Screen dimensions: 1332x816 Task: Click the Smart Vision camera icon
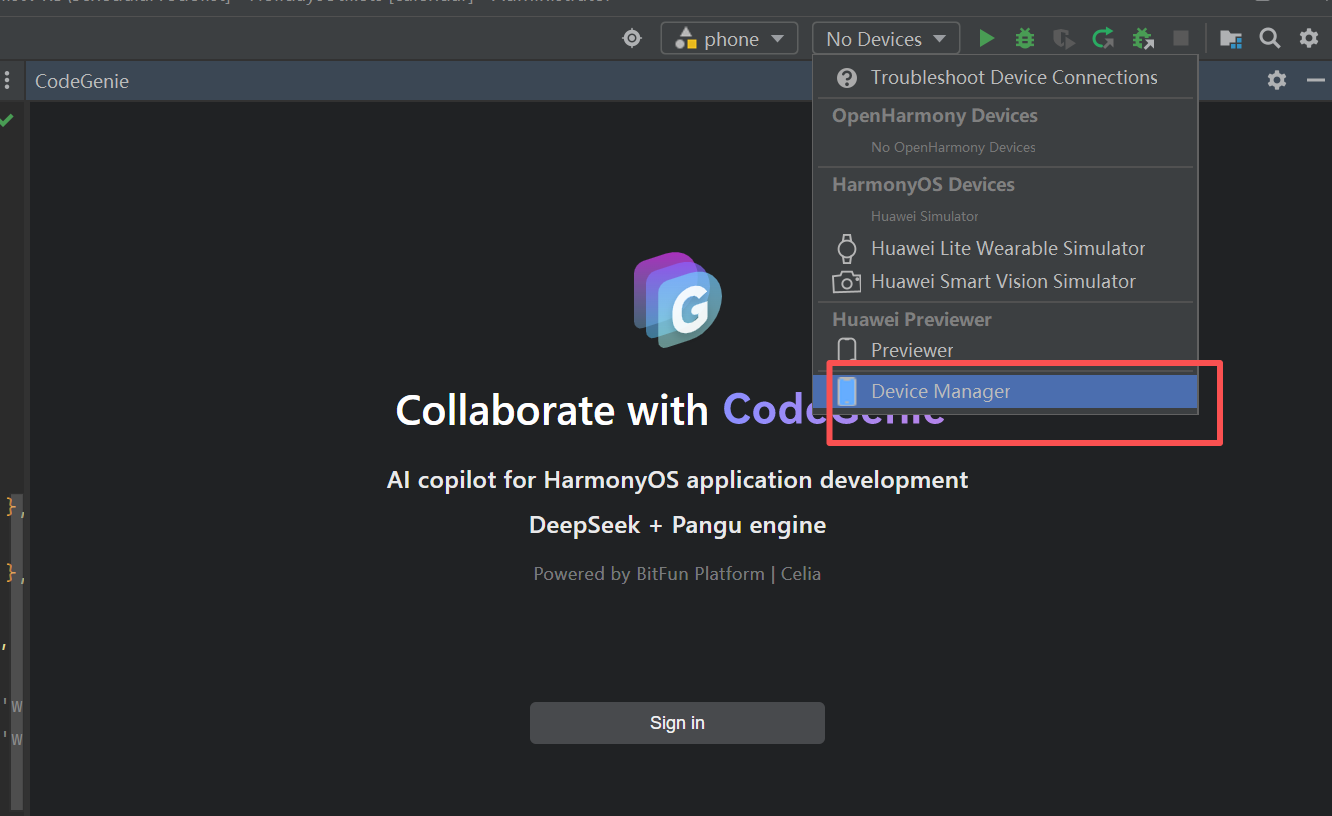(847, 282)
